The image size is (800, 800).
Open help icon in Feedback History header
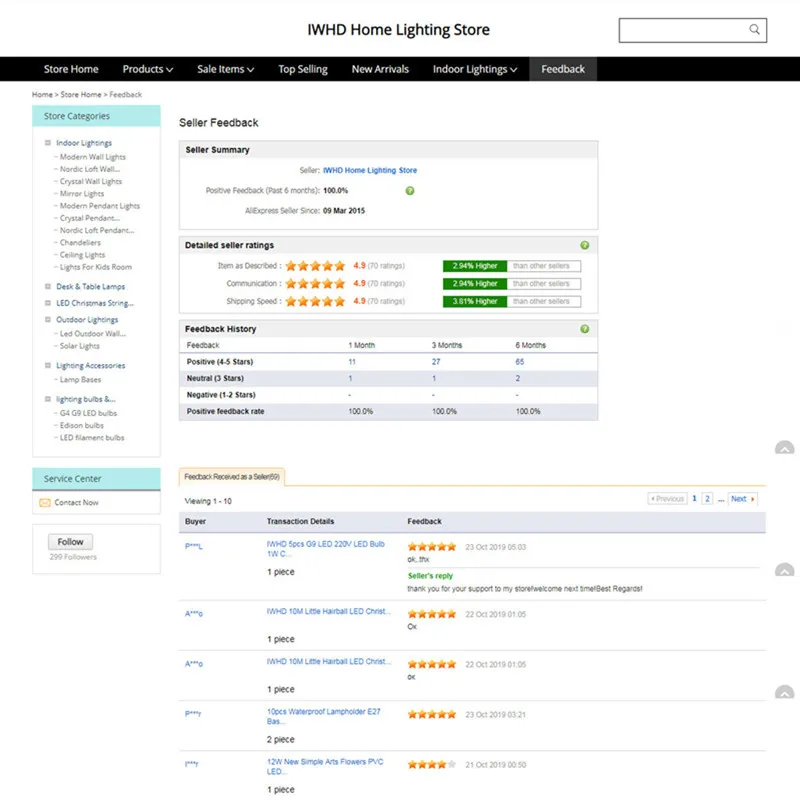click(585, 329)
